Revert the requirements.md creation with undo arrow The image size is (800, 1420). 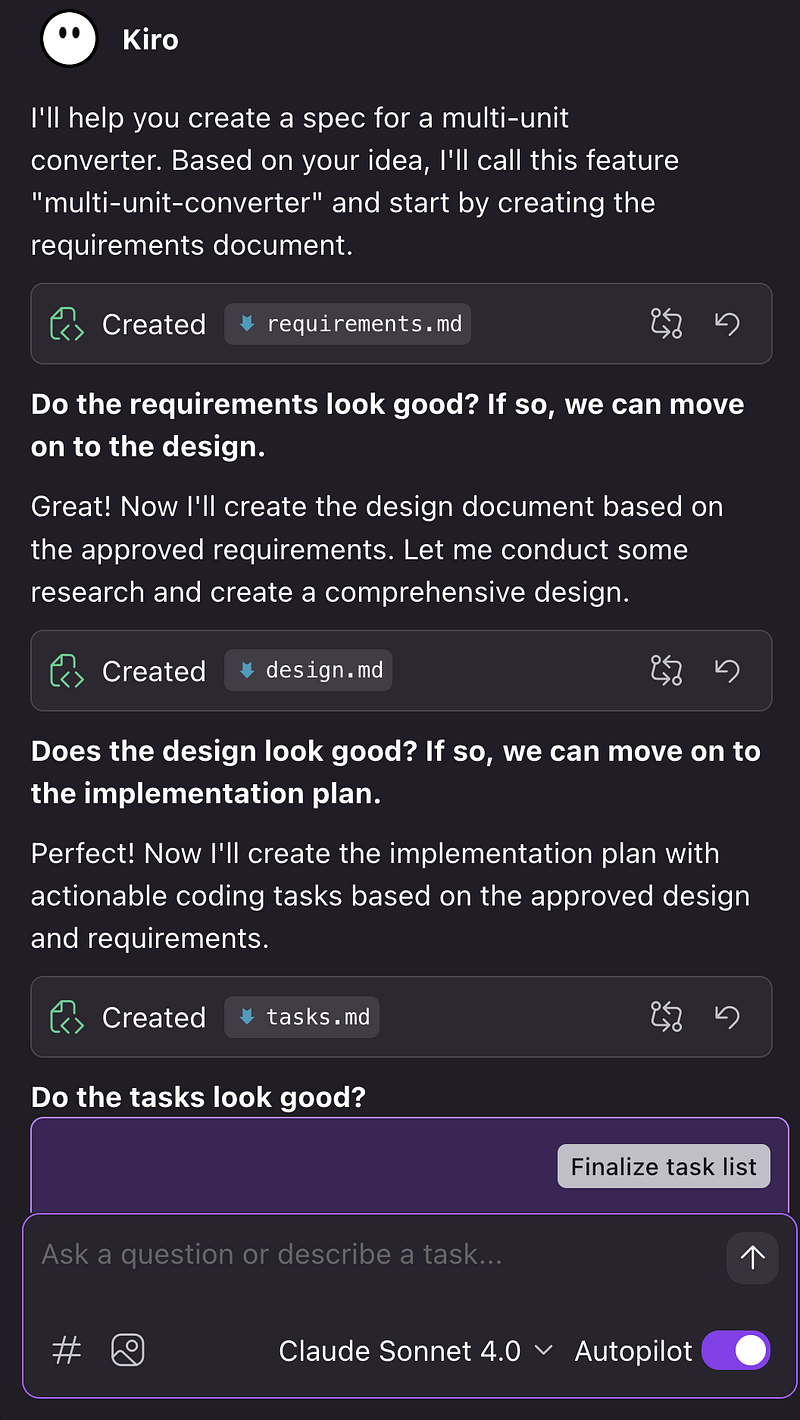(x=727, y=323)
